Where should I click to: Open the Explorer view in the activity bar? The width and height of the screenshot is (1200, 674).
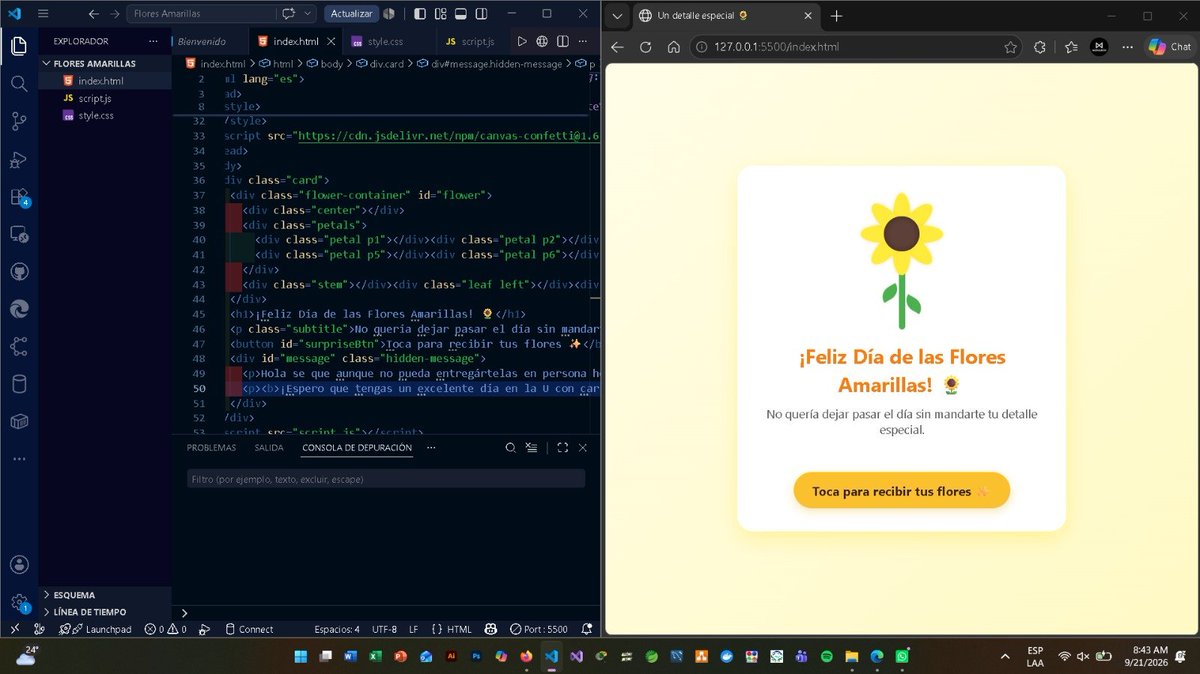[18, 47]
